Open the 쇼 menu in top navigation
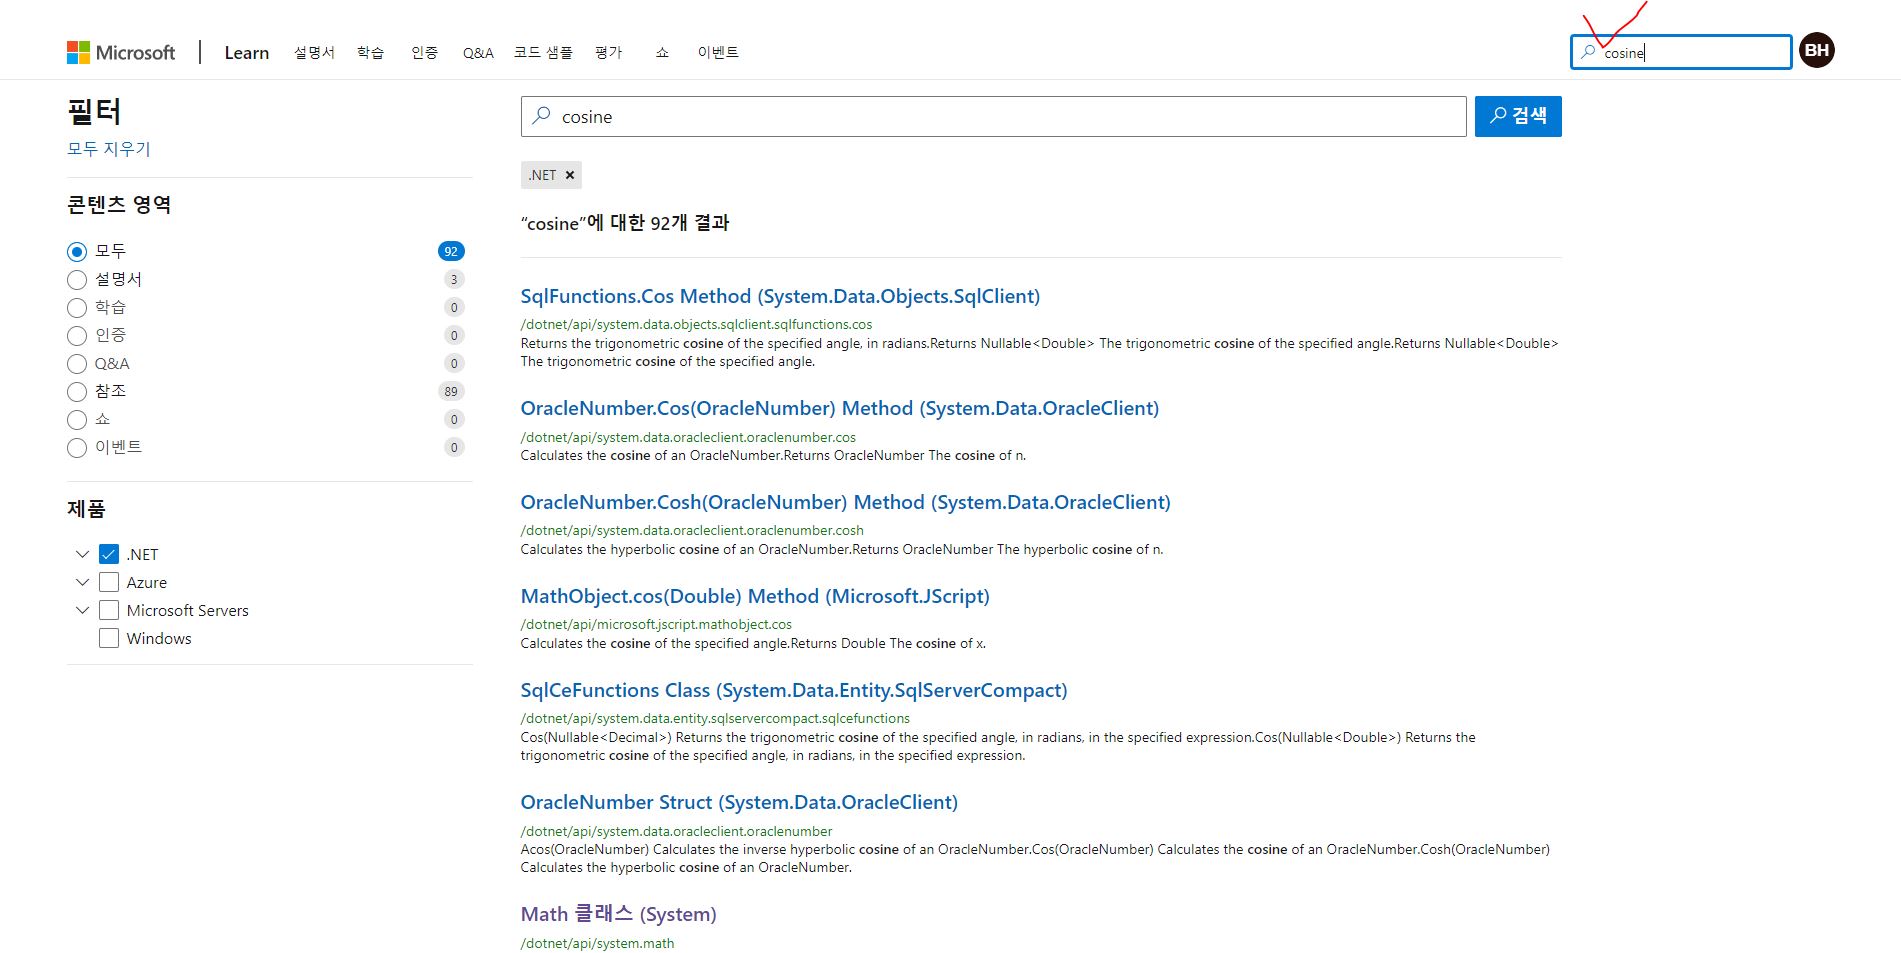Image resolution: width=1901 pixels, height=953 pixels. point(662,52)
